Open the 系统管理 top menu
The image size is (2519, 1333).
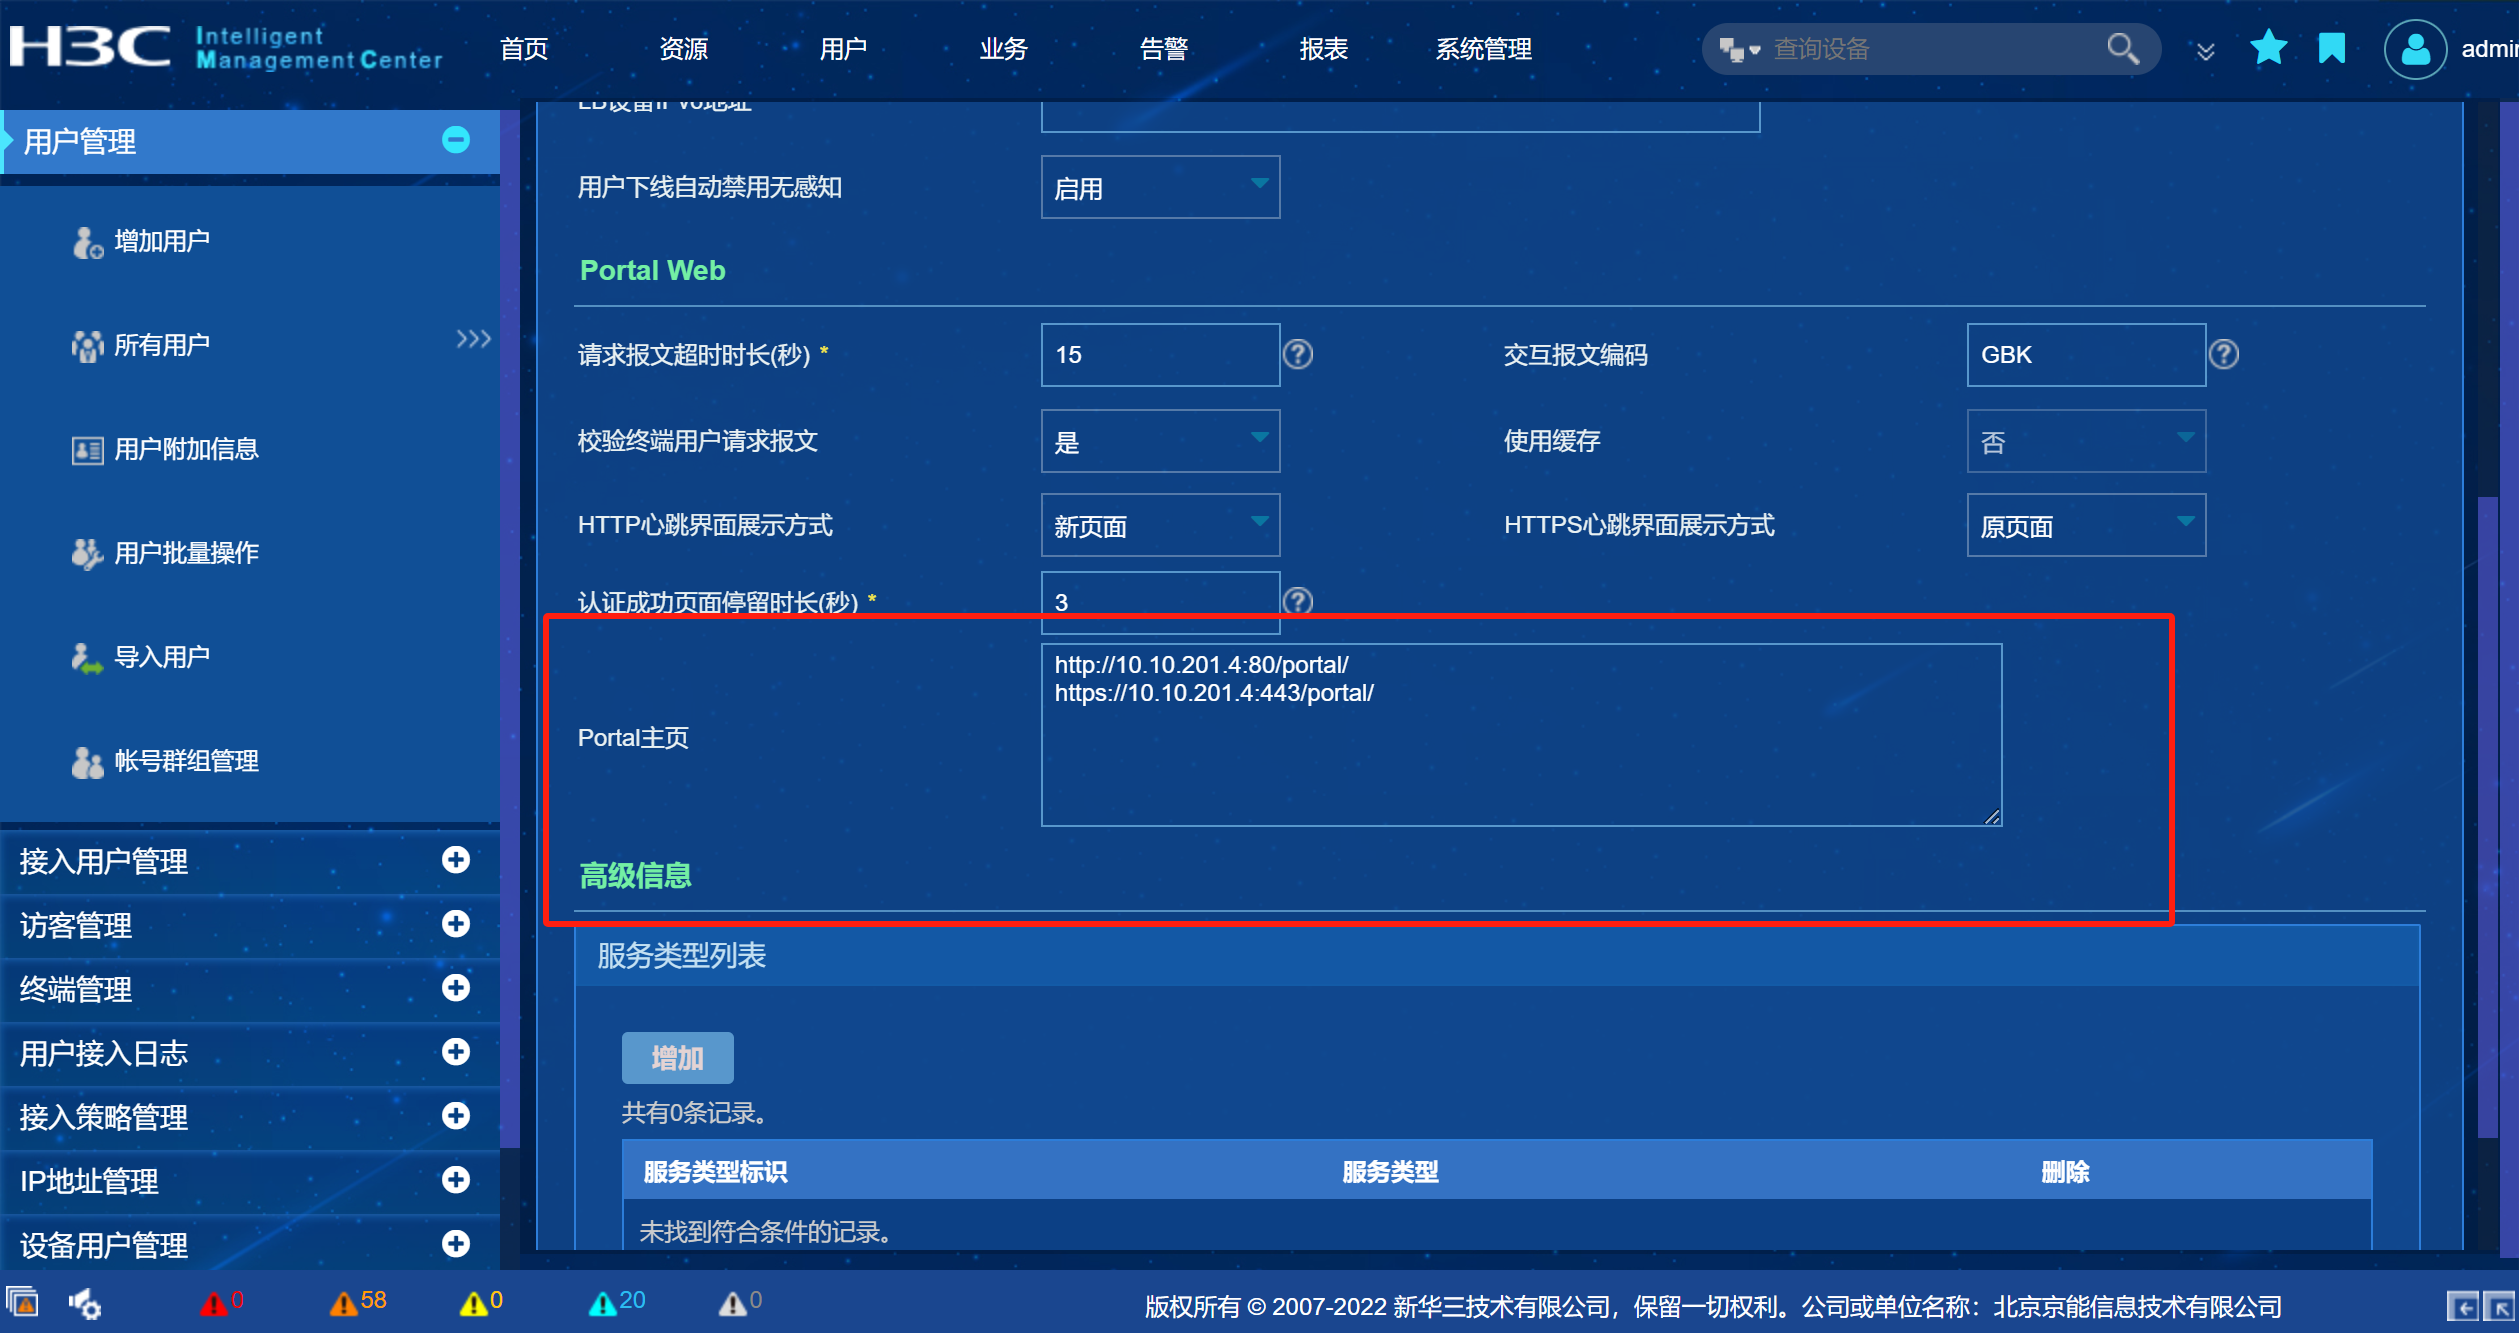[x=1483, y=48]
